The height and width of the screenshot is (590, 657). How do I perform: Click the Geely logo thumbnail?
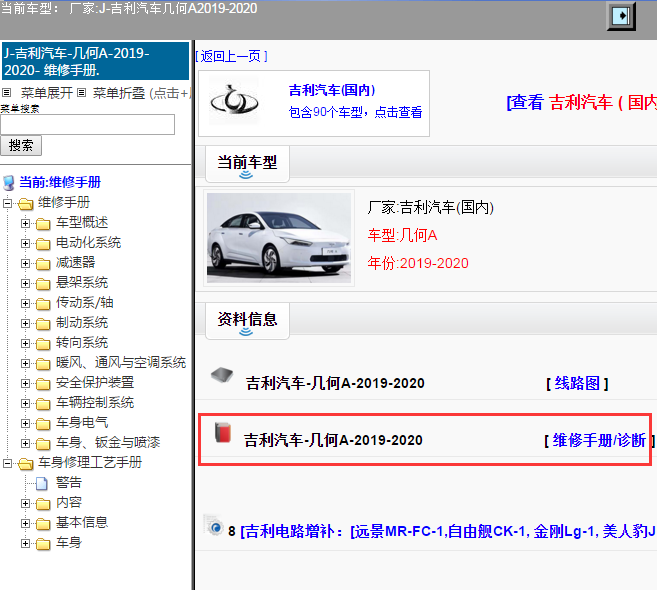(x=234, y=101)
